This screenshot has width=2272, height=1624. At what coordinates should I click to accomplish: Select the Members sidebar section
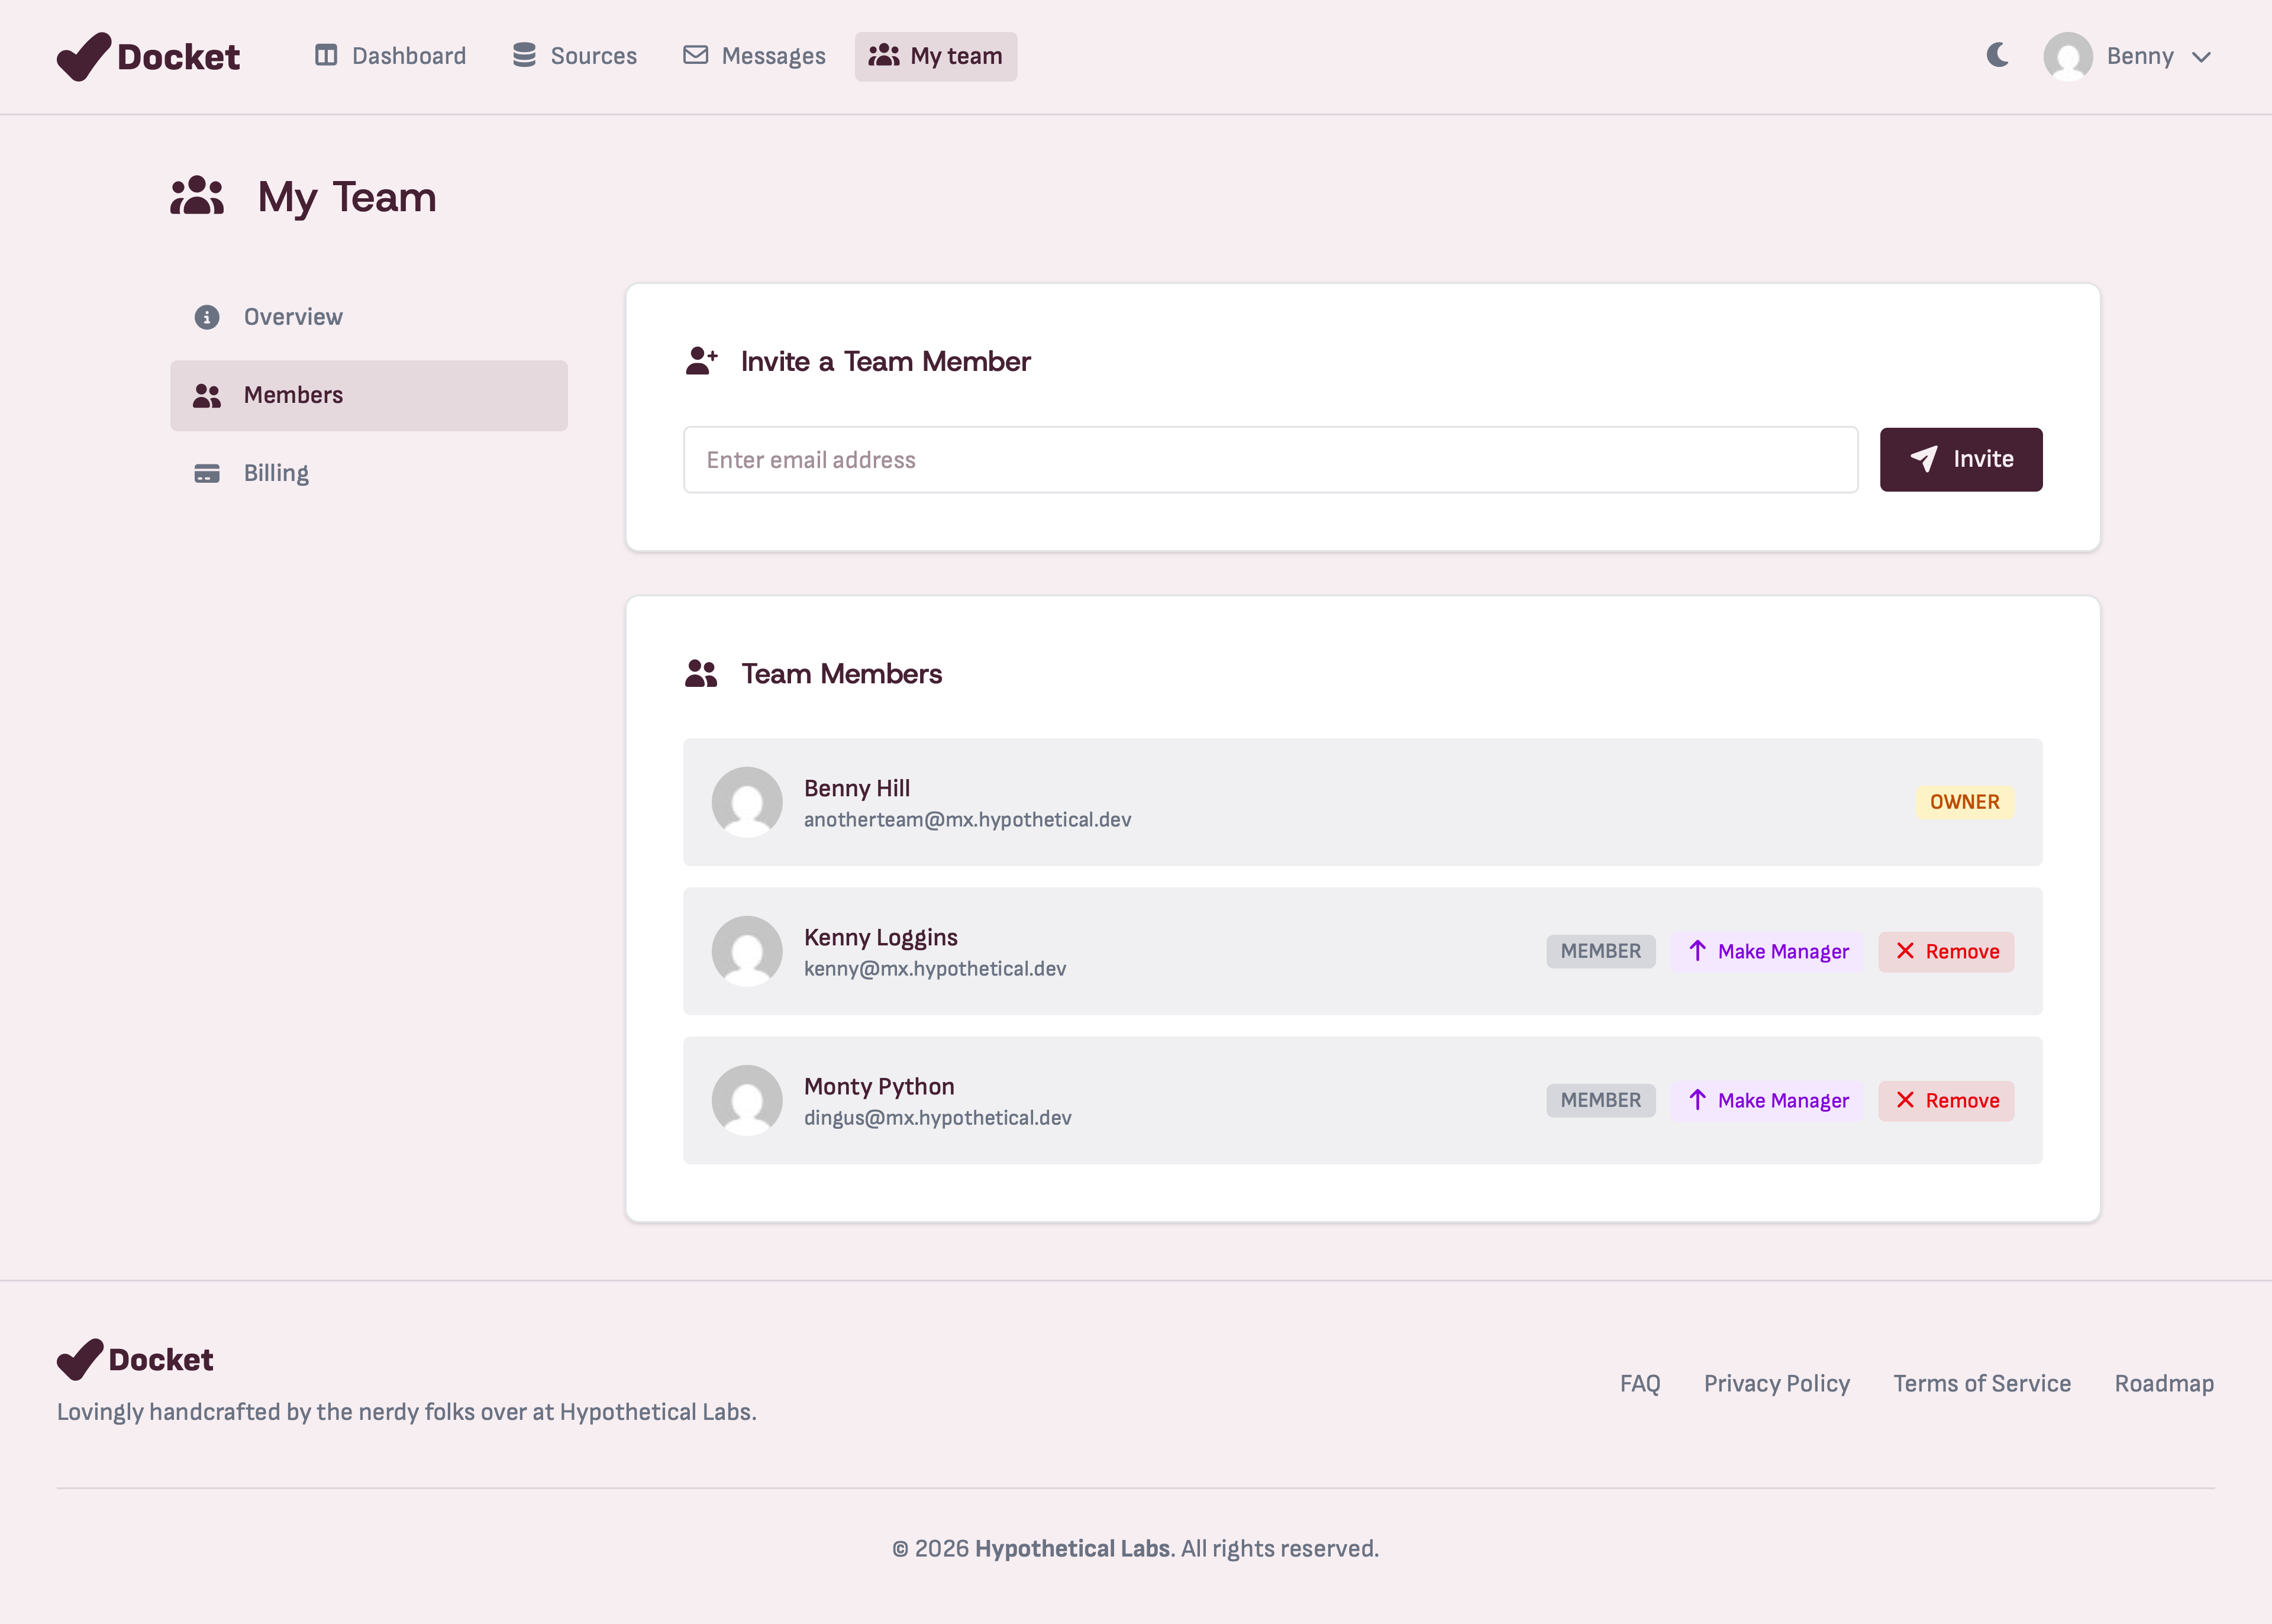click(368, 395)
